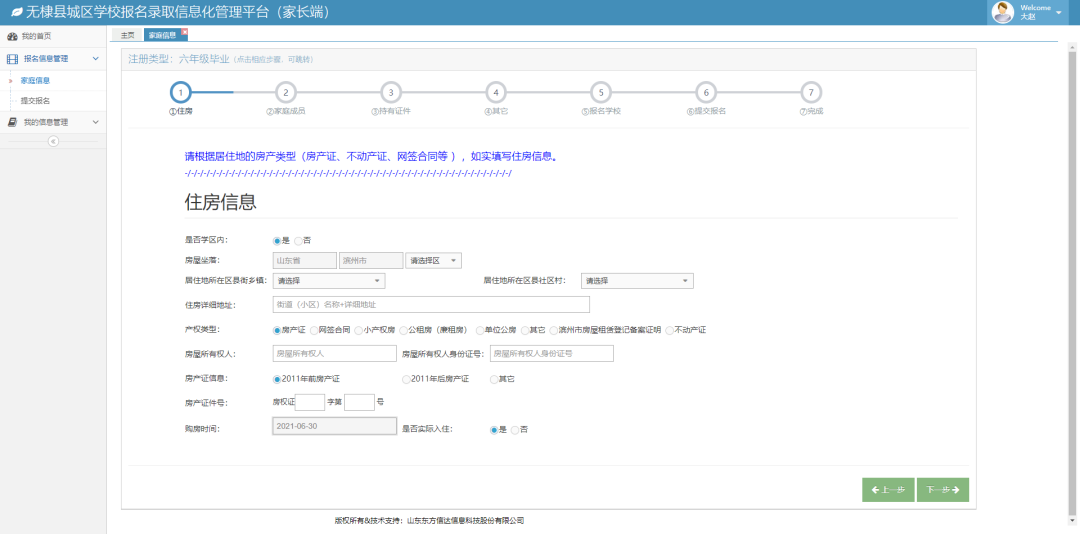Click the 报名信息管理 film-strip icon

(x=12, y=59)
